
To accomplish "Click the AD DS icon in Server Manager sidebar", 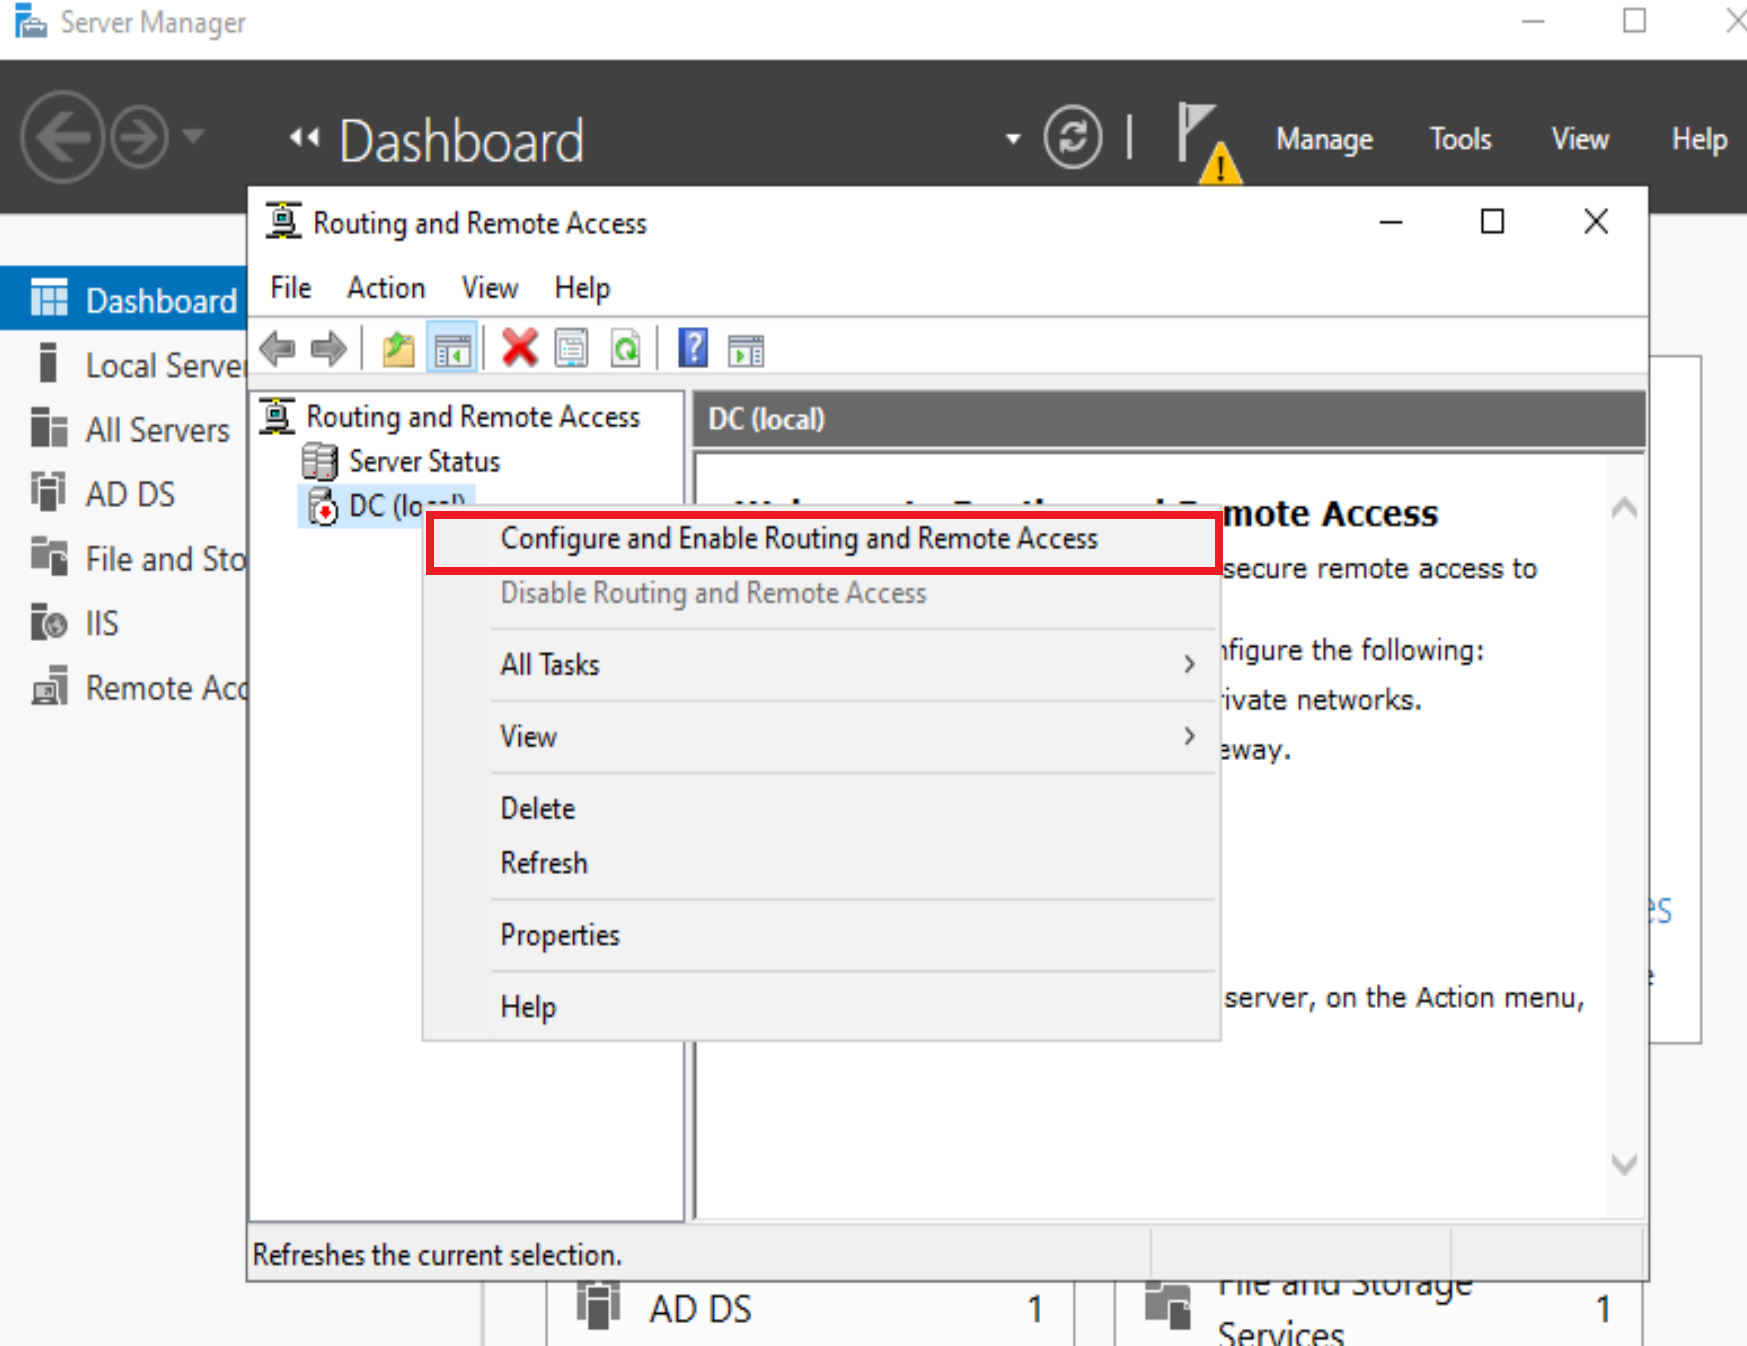I will coord(48,494).
